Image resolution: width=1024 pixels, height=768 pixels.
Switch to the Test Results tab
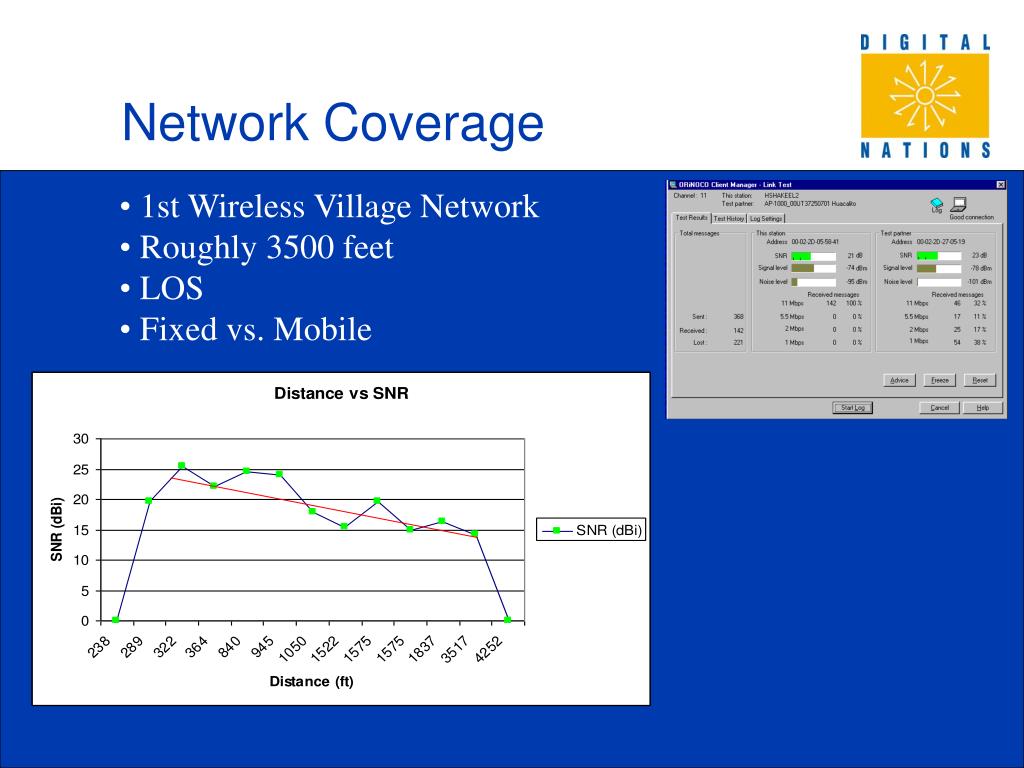692,217
